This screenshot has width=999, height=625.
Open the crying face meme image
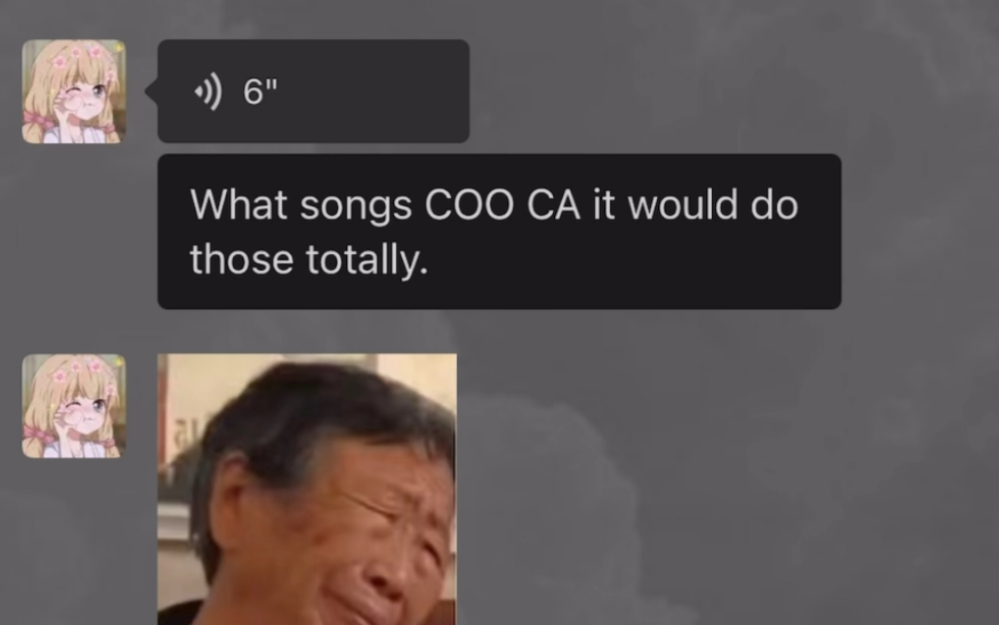coord(307,489)
